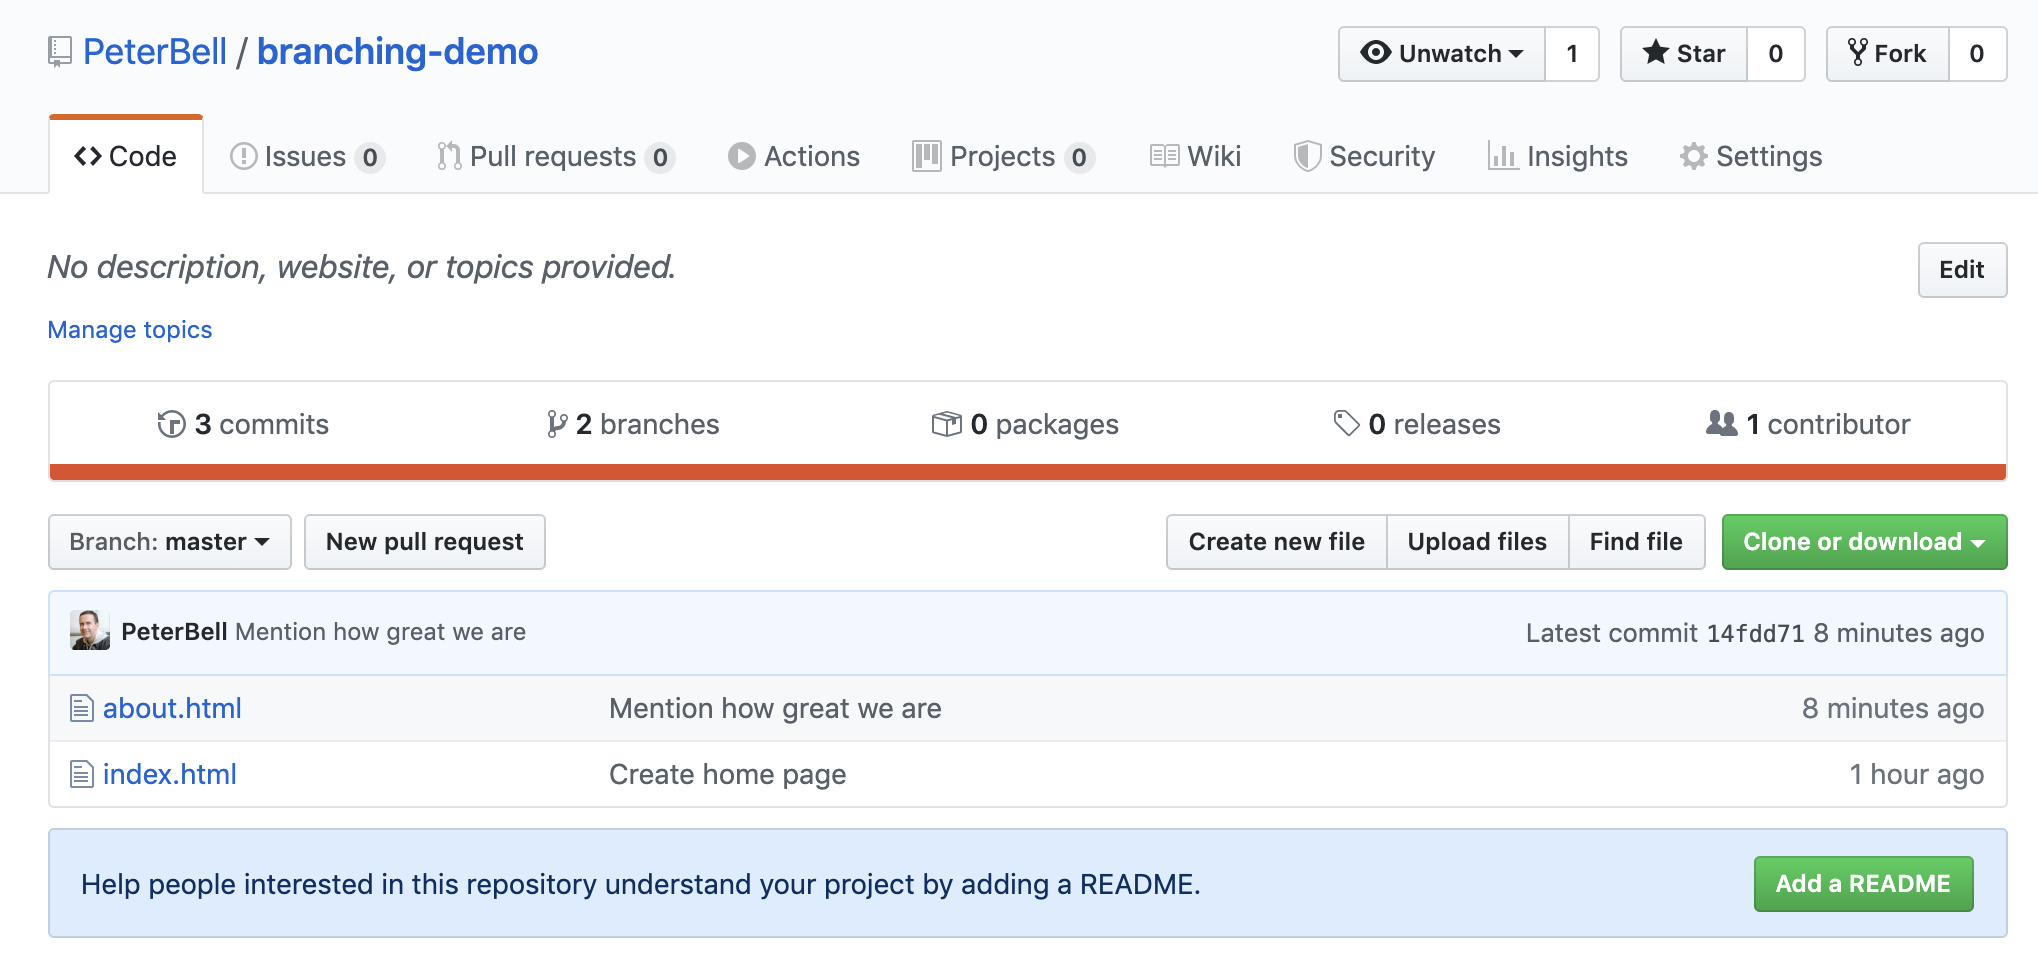Open the about.html file
This screenshot has height=962, width=2038.
(x=173, y=708)
